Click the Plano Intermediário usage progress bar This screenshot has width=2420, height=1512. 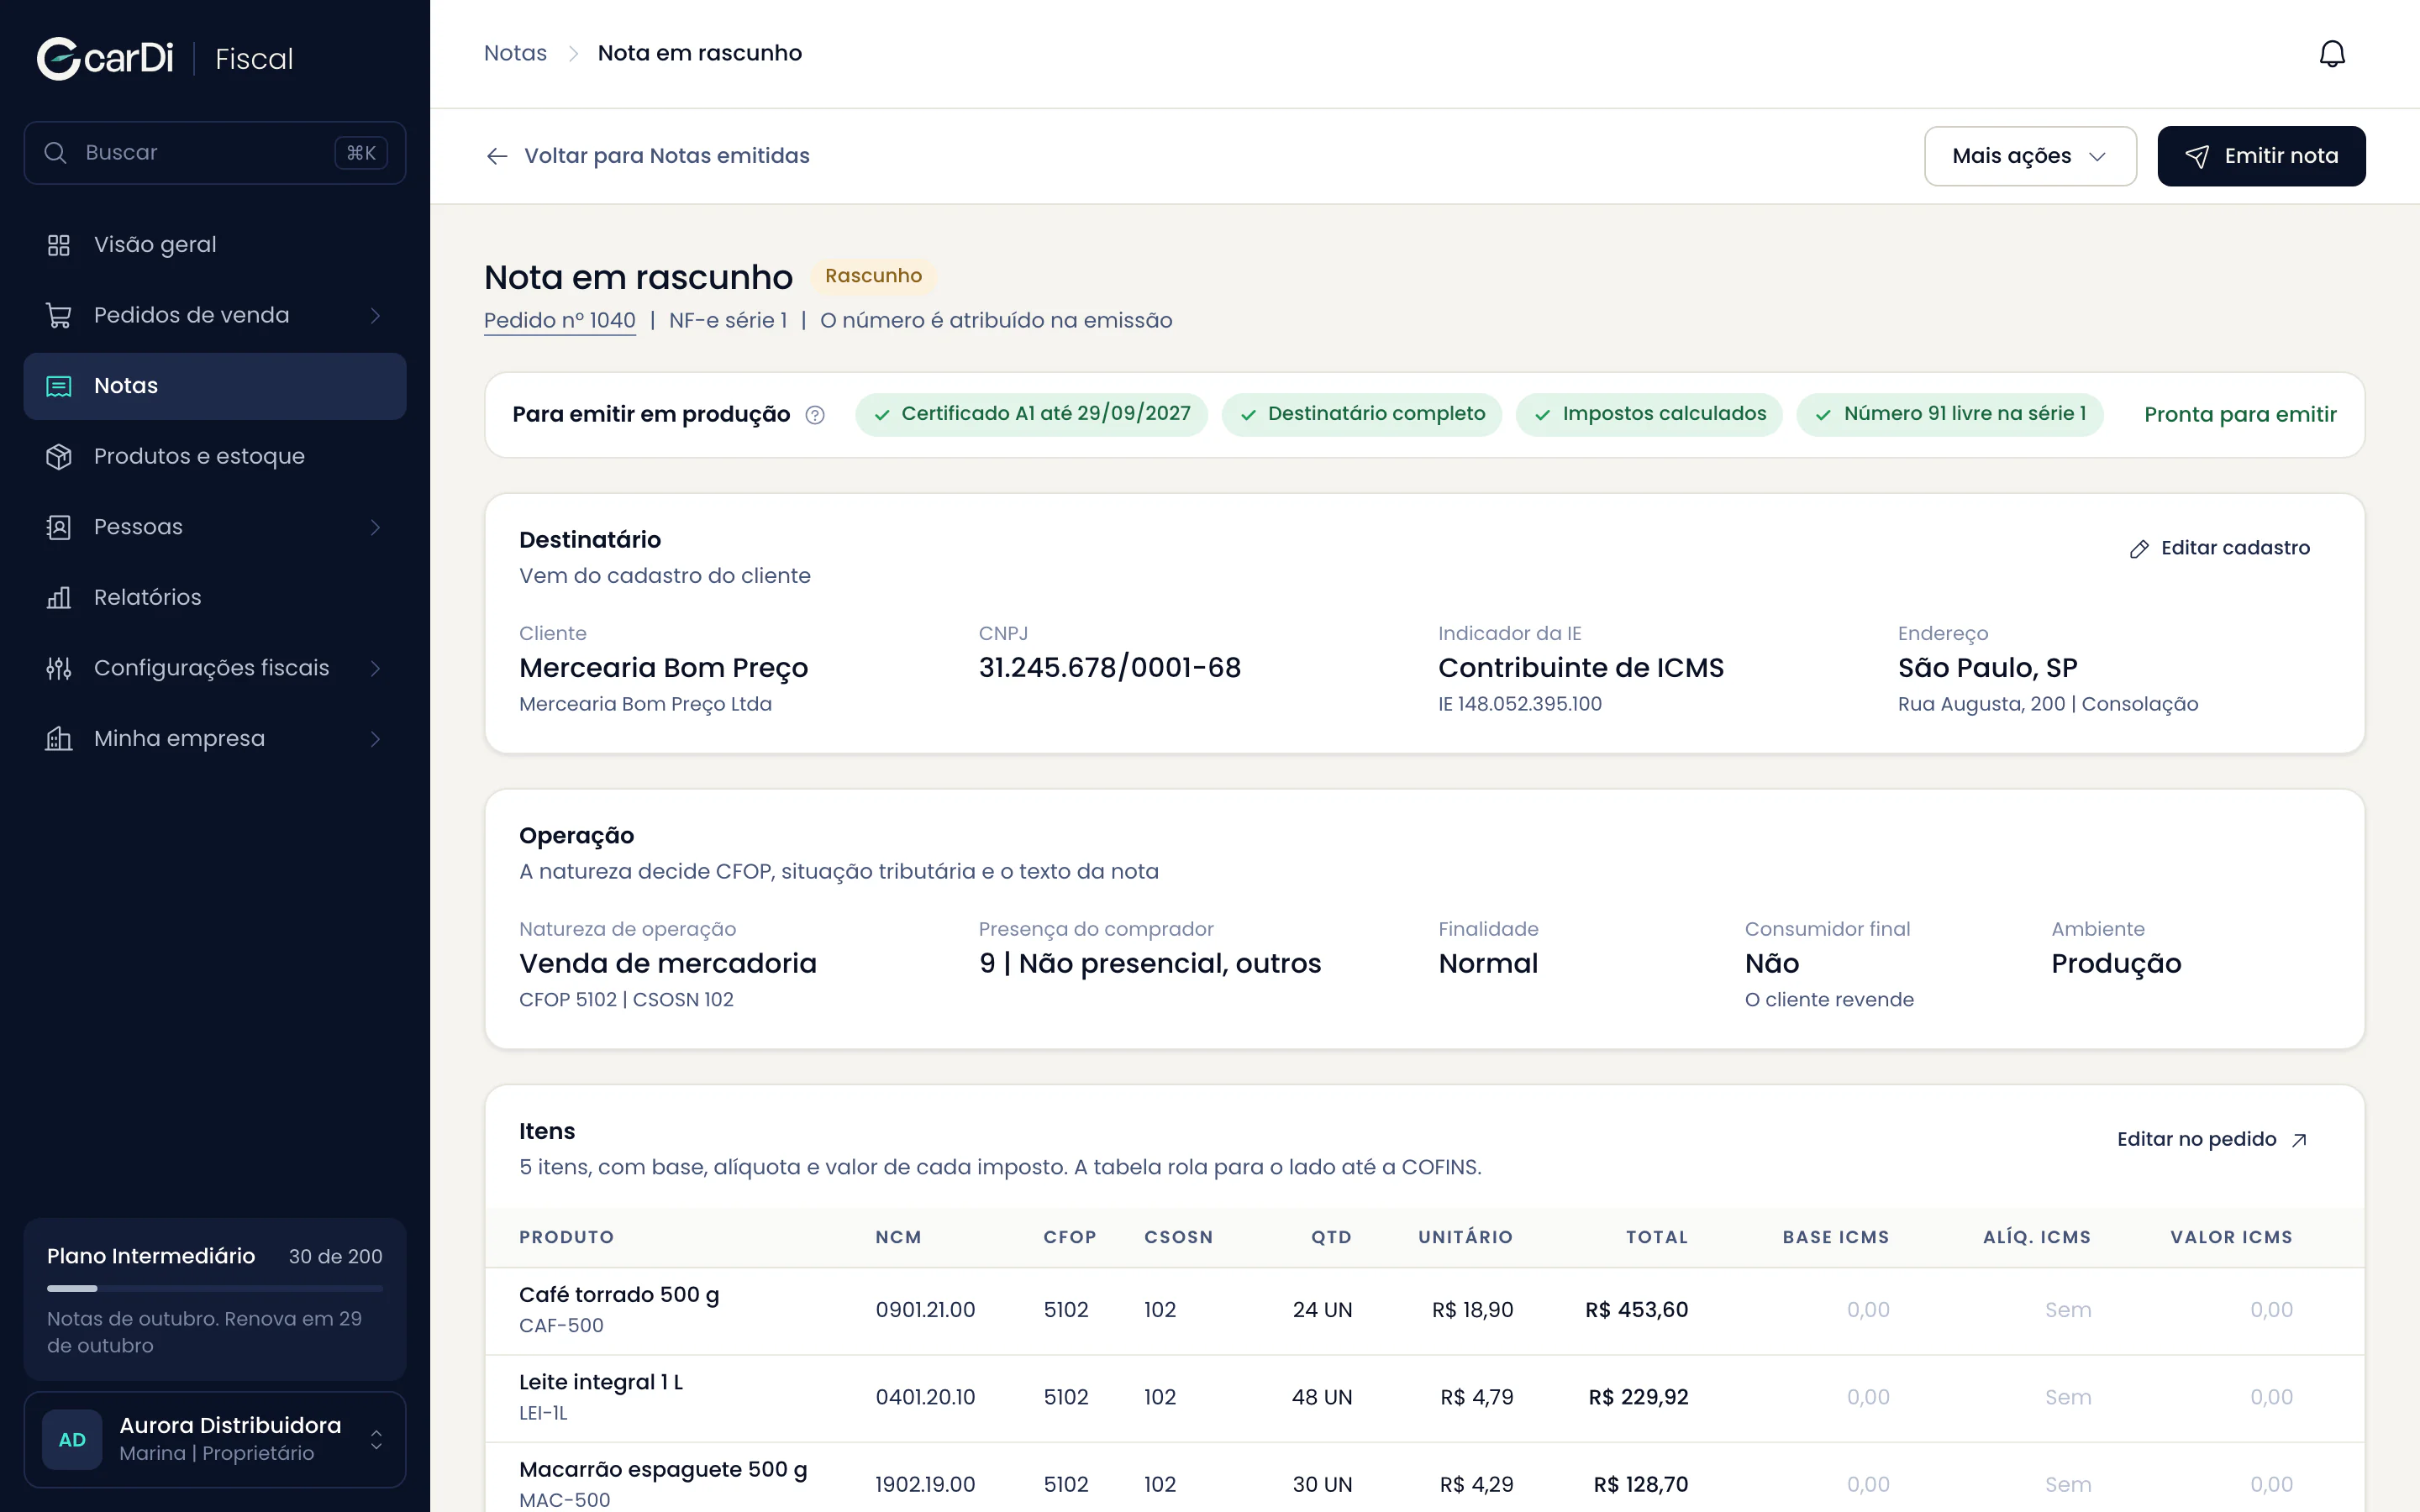point(215,1288)
